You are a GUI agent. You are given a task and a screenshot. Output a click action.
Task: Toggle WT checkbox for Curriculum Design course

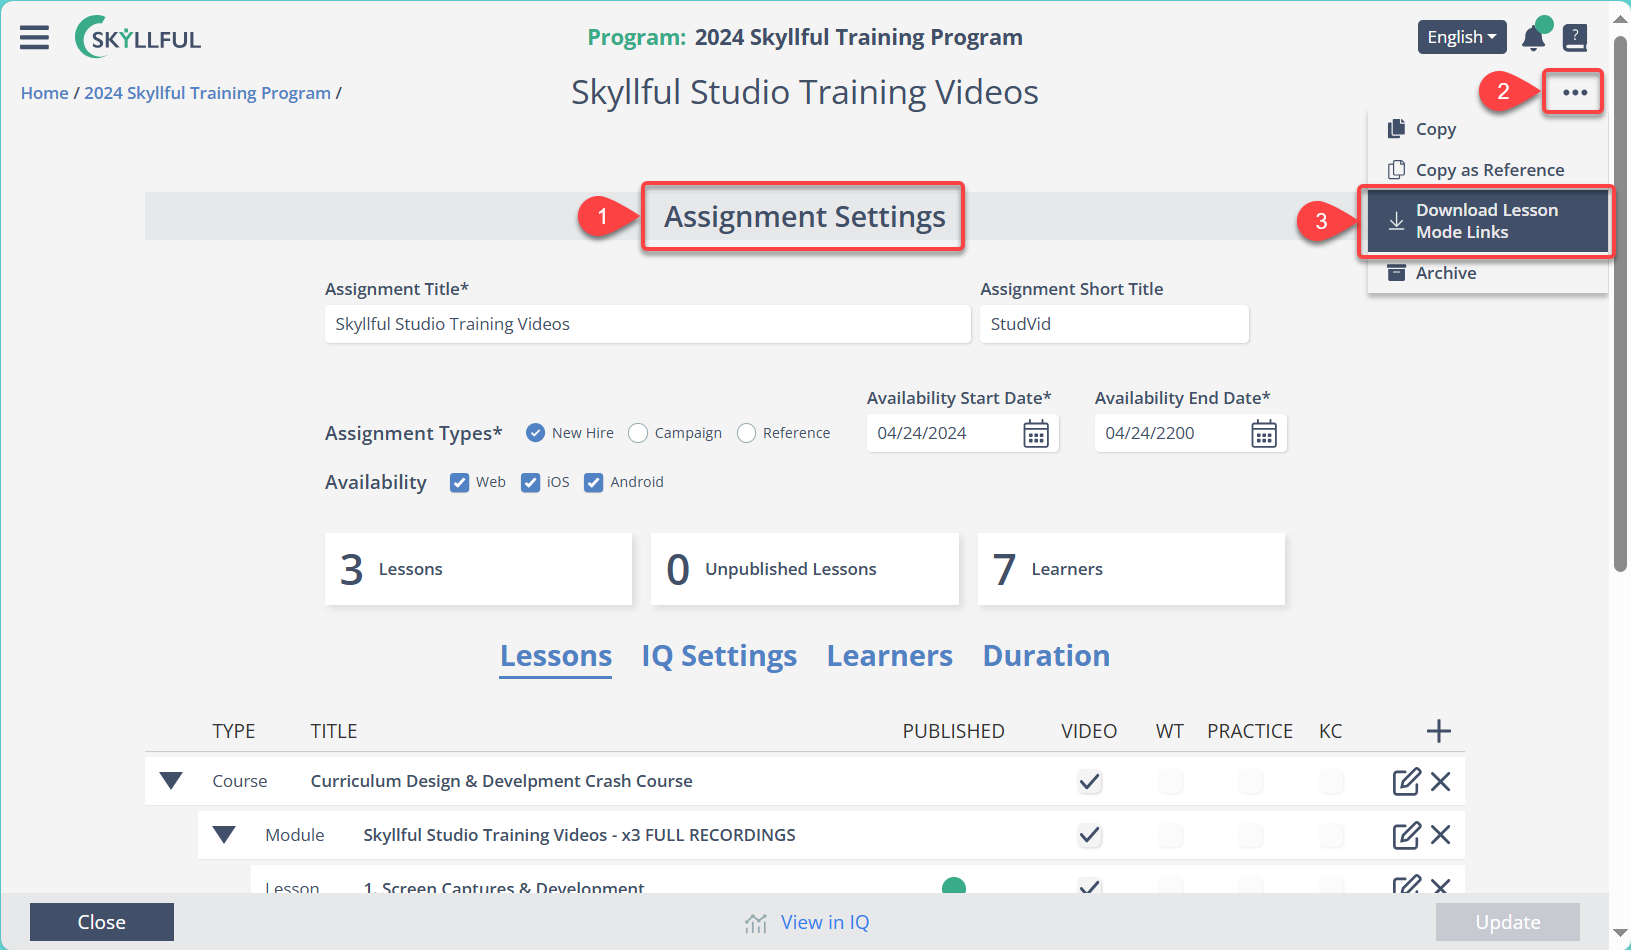tap(1170, 781)
